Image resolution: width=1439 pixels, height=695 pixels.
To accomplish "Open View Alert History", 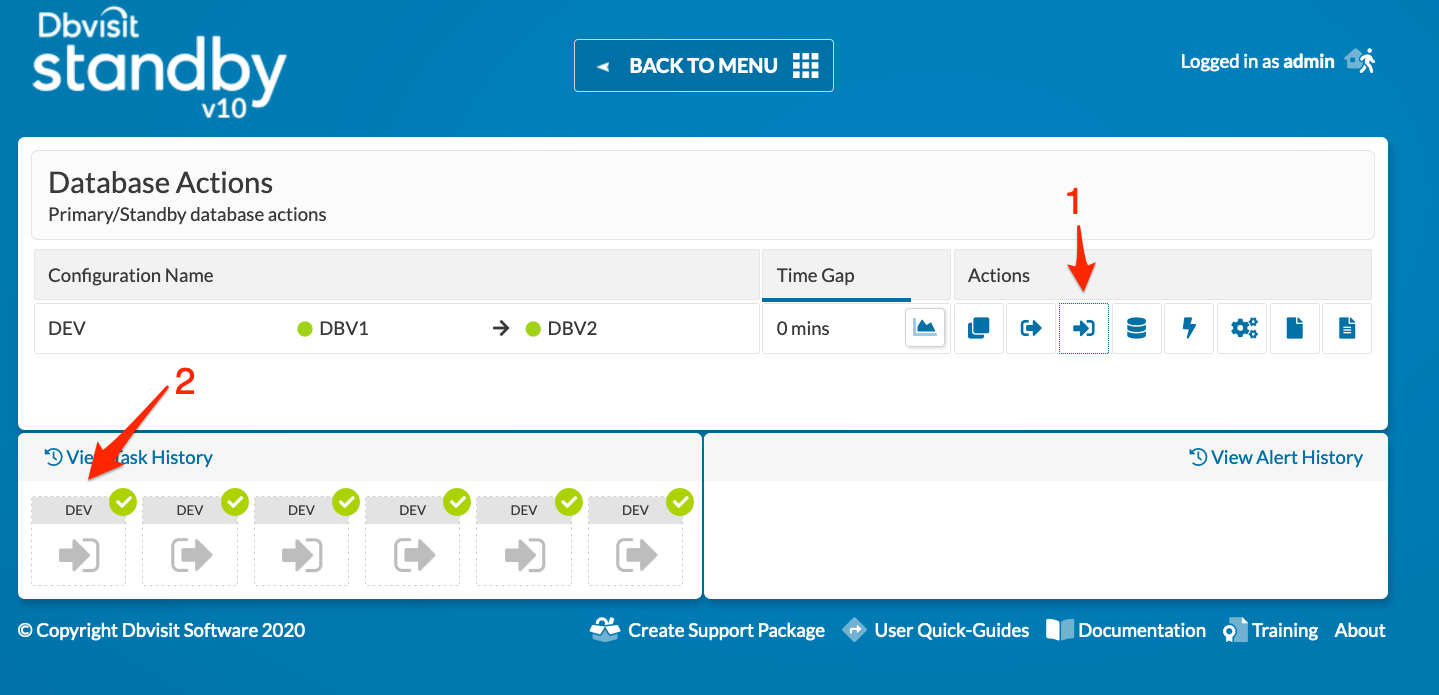I will pos(1276,457).
